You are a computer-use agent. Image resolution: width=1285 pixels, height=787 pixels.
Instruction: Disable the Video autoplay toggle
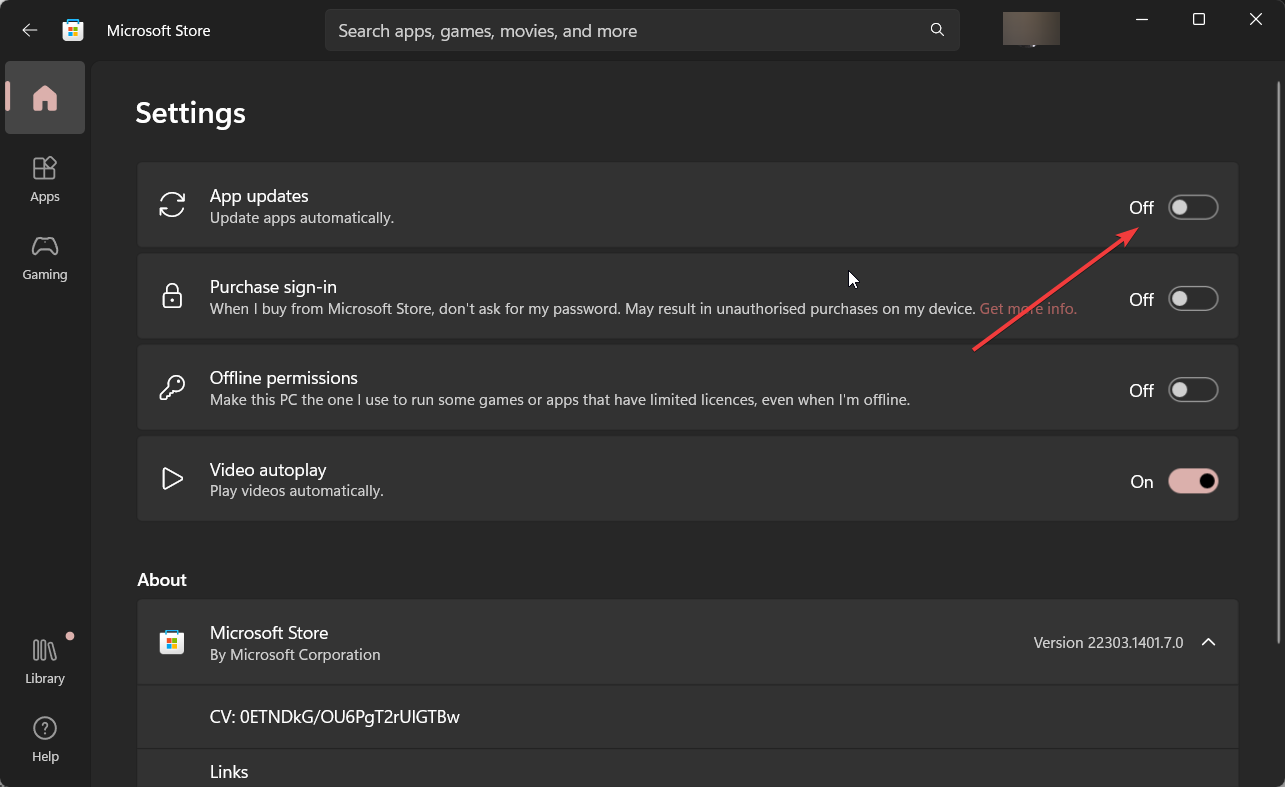pyautogui.click(x=1193, y=481)
